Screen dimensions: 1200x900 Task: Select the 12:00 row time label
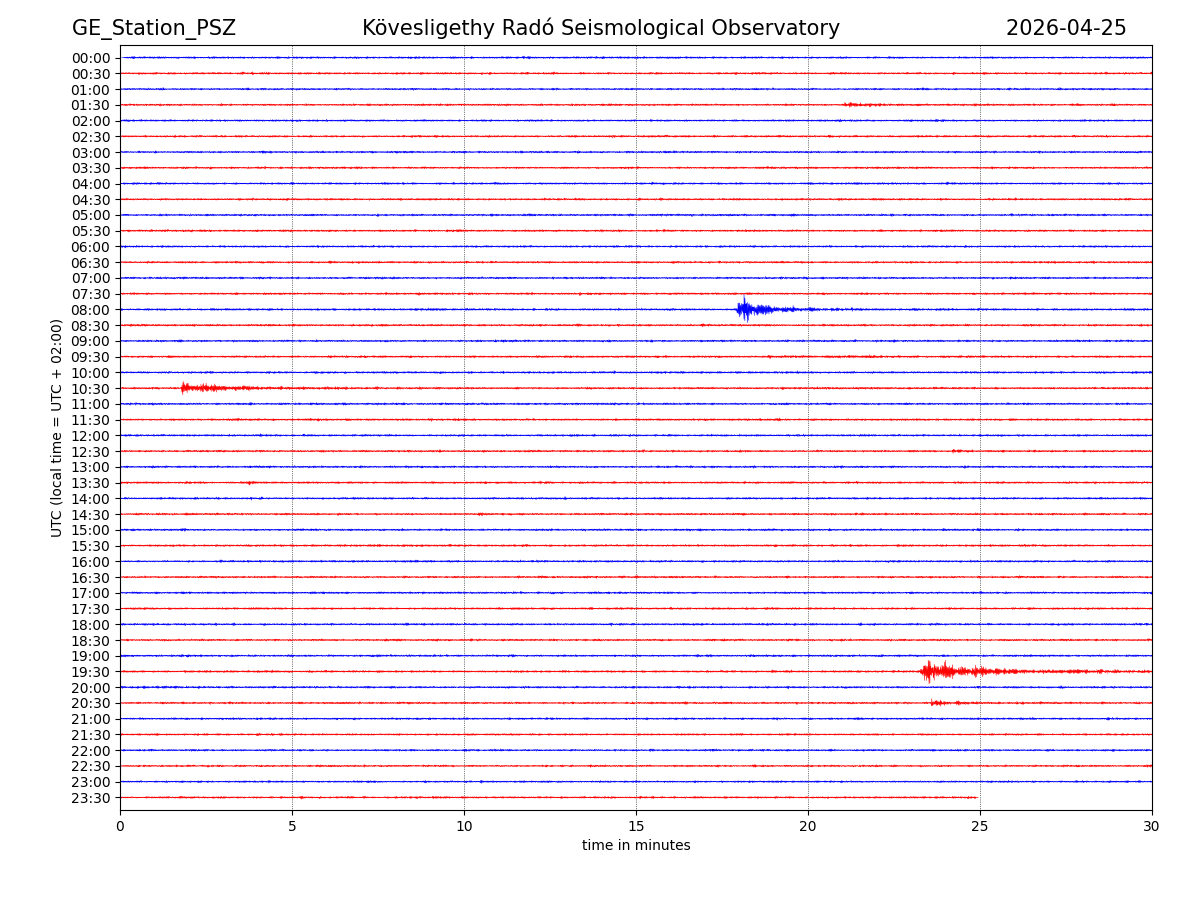point(91,436)
